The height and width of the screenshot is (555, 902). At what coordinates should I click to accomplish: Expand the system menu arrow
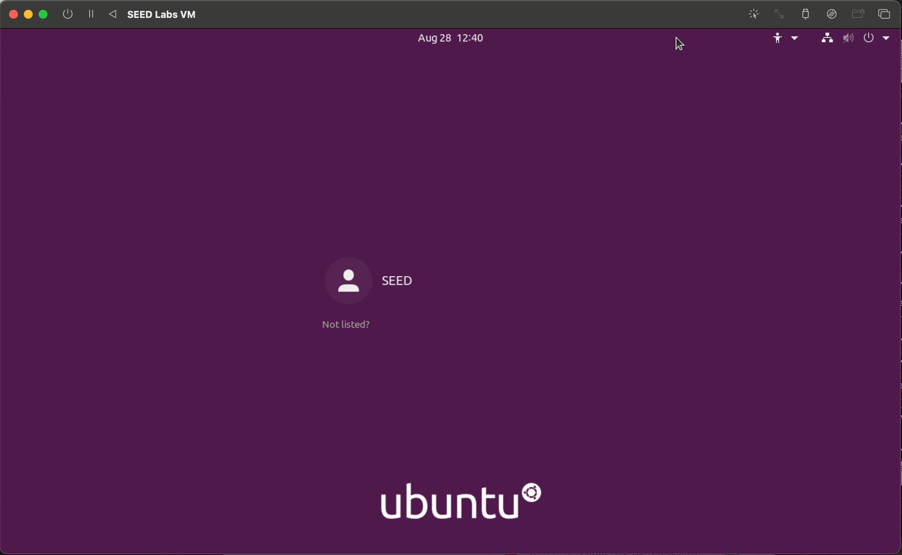point(886,38)
